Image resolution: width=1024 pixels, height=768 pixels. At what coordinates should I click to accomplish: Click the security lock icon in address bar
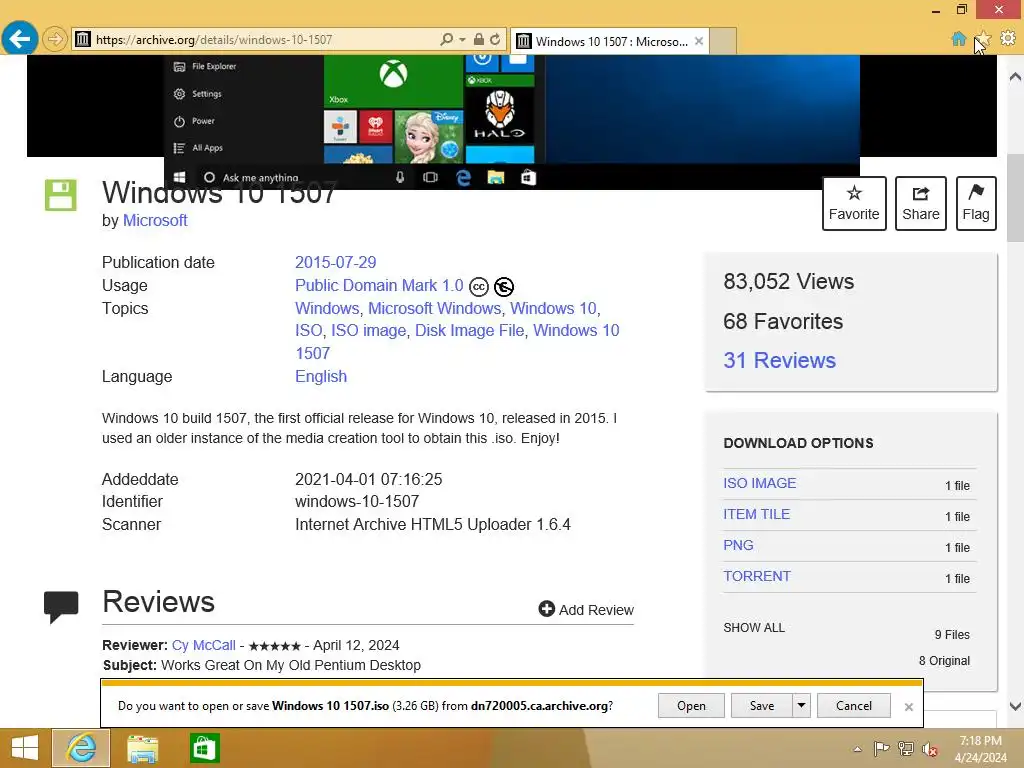(x=479, y=39)
